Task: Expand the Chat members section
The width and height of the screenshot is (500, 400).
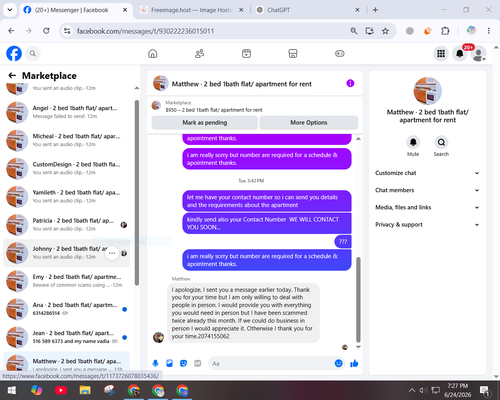Action: (x=427, y=190)
